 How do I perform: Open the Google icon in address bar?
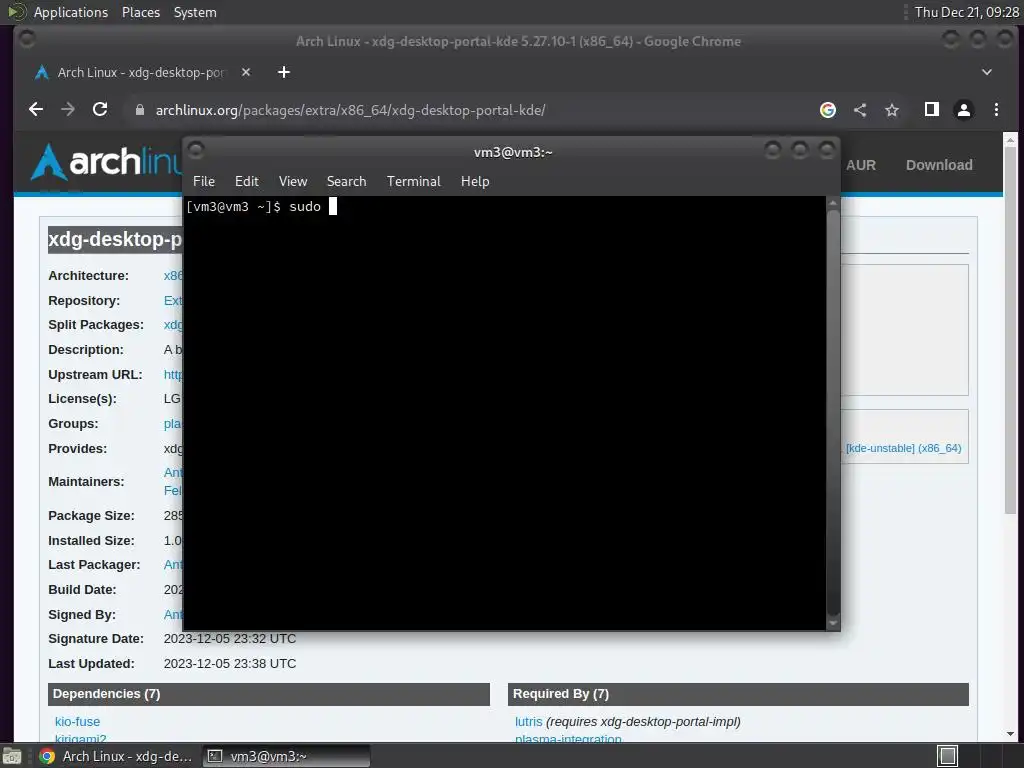pyautogui.click(x=827, y=110)
